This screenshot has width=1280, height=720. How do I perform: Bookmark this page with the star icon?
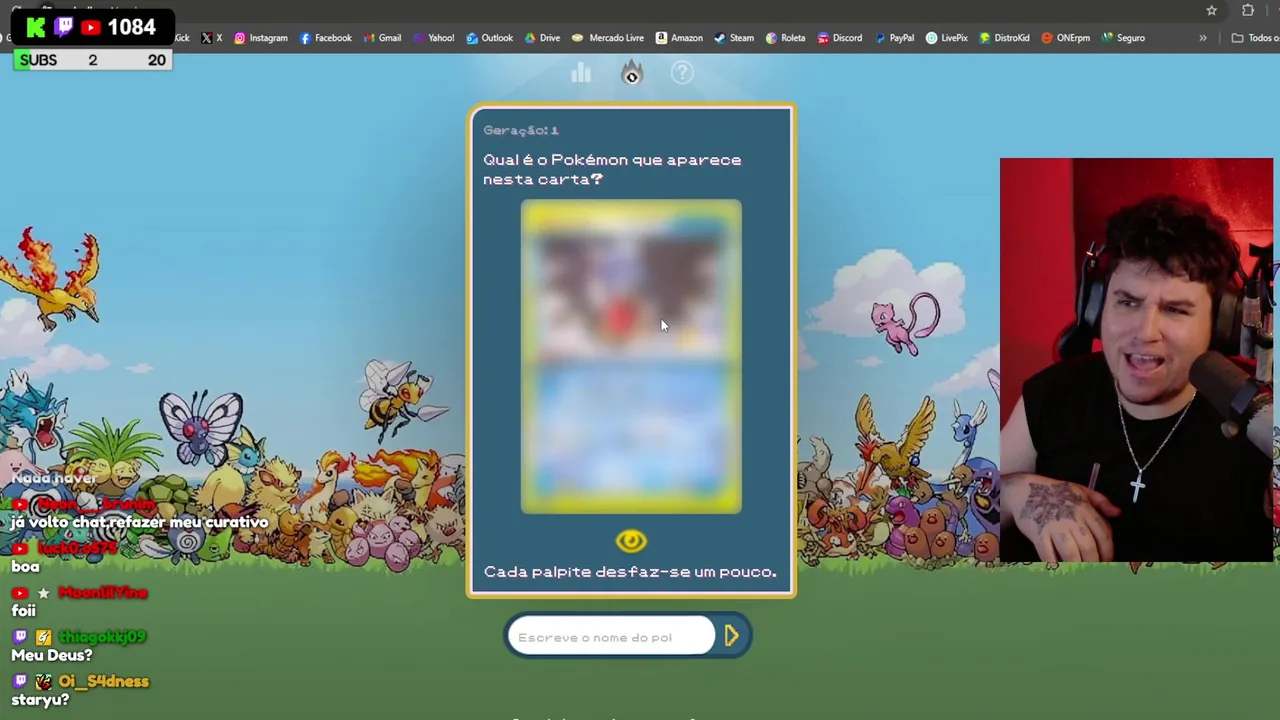click(x=1211, y=10)
